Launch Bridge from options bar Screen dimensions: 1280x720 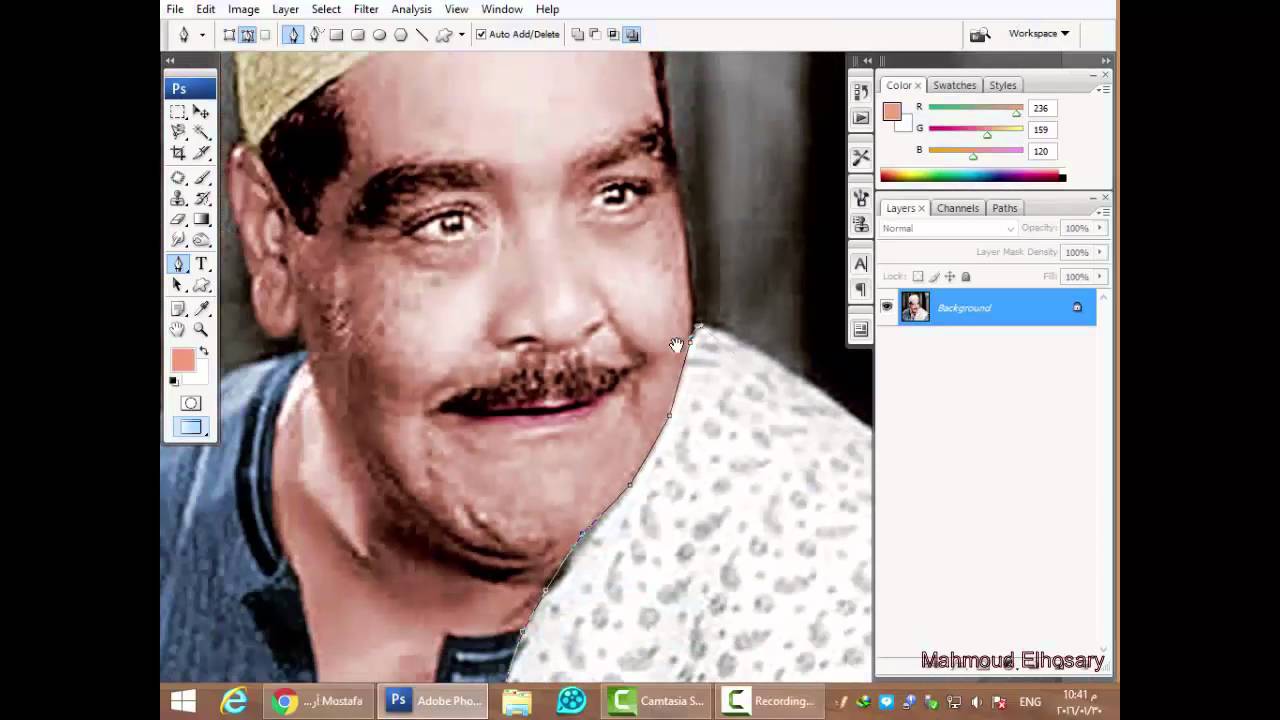(980, 35)
